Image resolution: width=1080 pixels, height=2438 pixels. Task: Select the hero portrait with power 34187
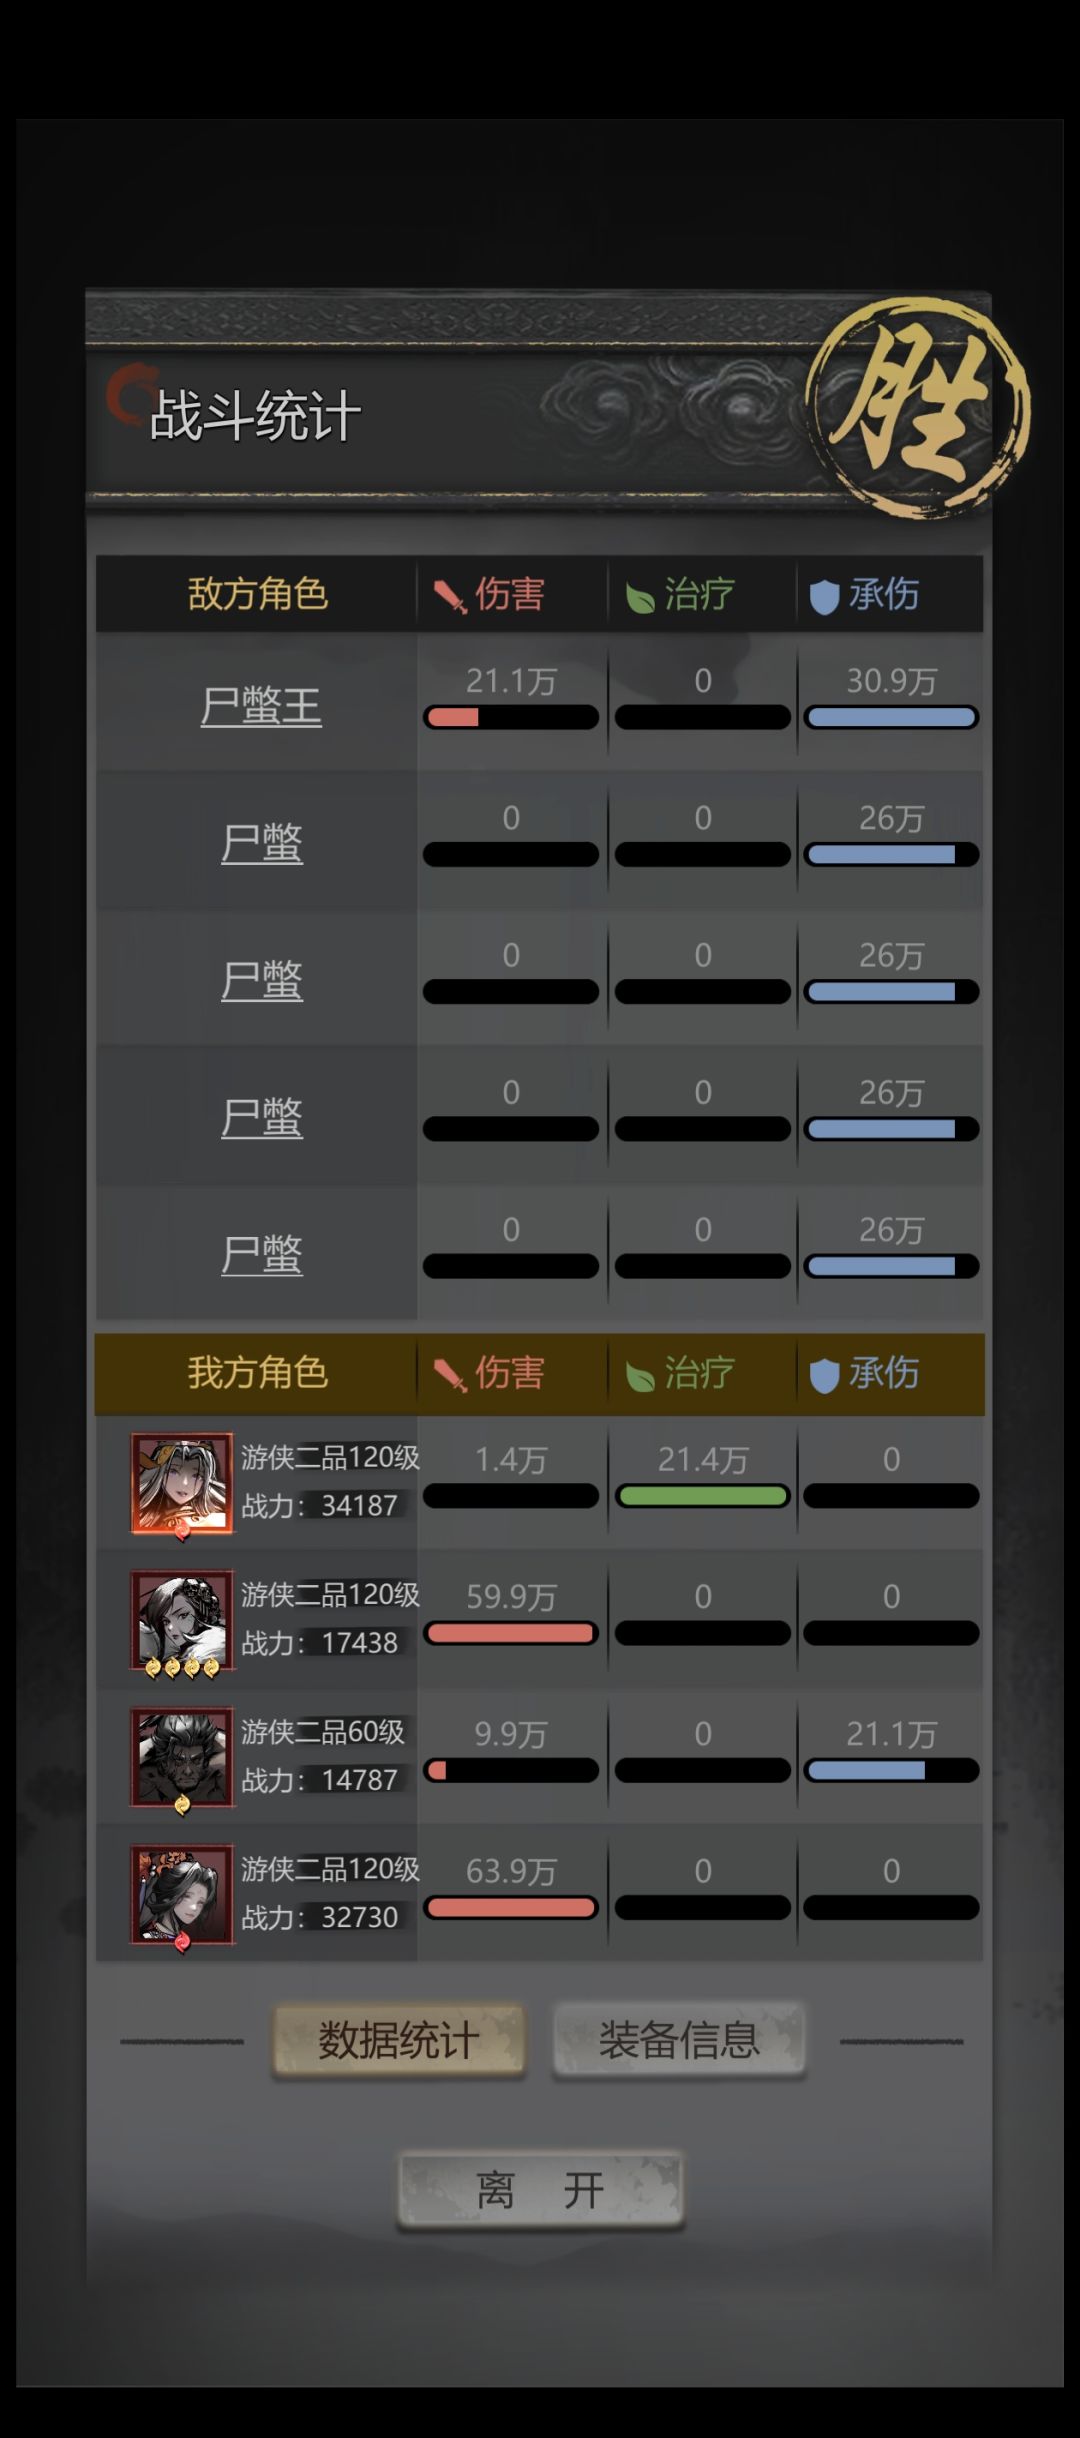coord(182,1484)
